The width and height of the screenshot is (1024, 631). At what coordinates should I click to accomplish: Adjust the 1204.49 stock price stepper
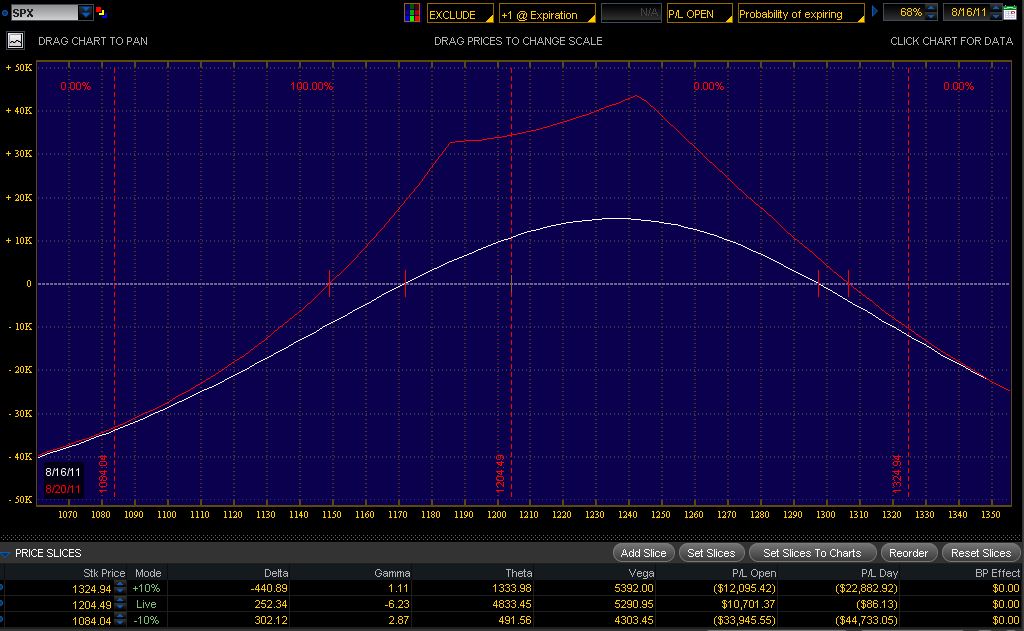(x=120, y=604)
